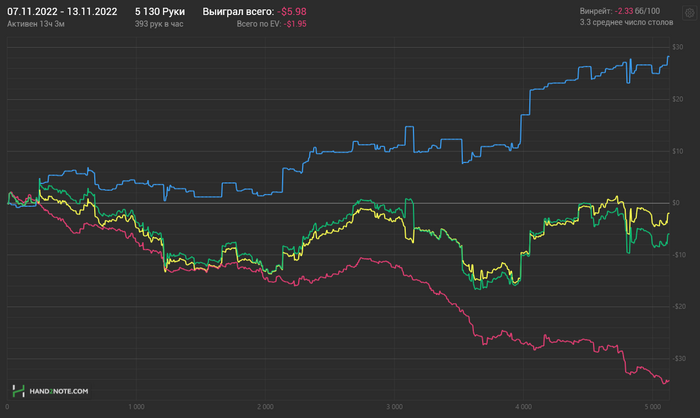Click the '393 рук в час' rate text
This screenshot has width=700, height=418.
(x=159, y=24)
